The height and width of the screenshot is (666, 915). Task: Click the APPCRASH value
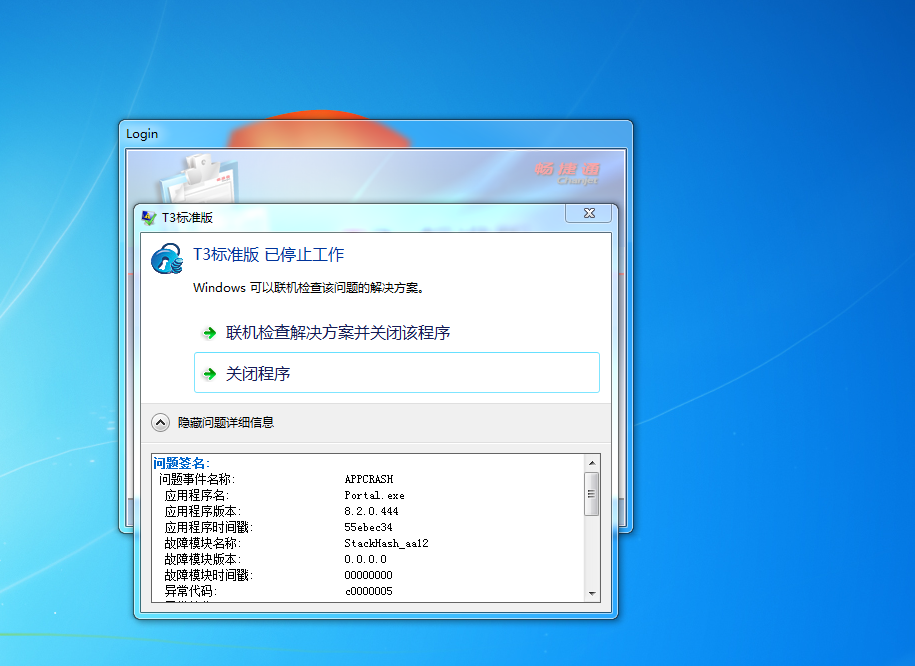(369, 479)
